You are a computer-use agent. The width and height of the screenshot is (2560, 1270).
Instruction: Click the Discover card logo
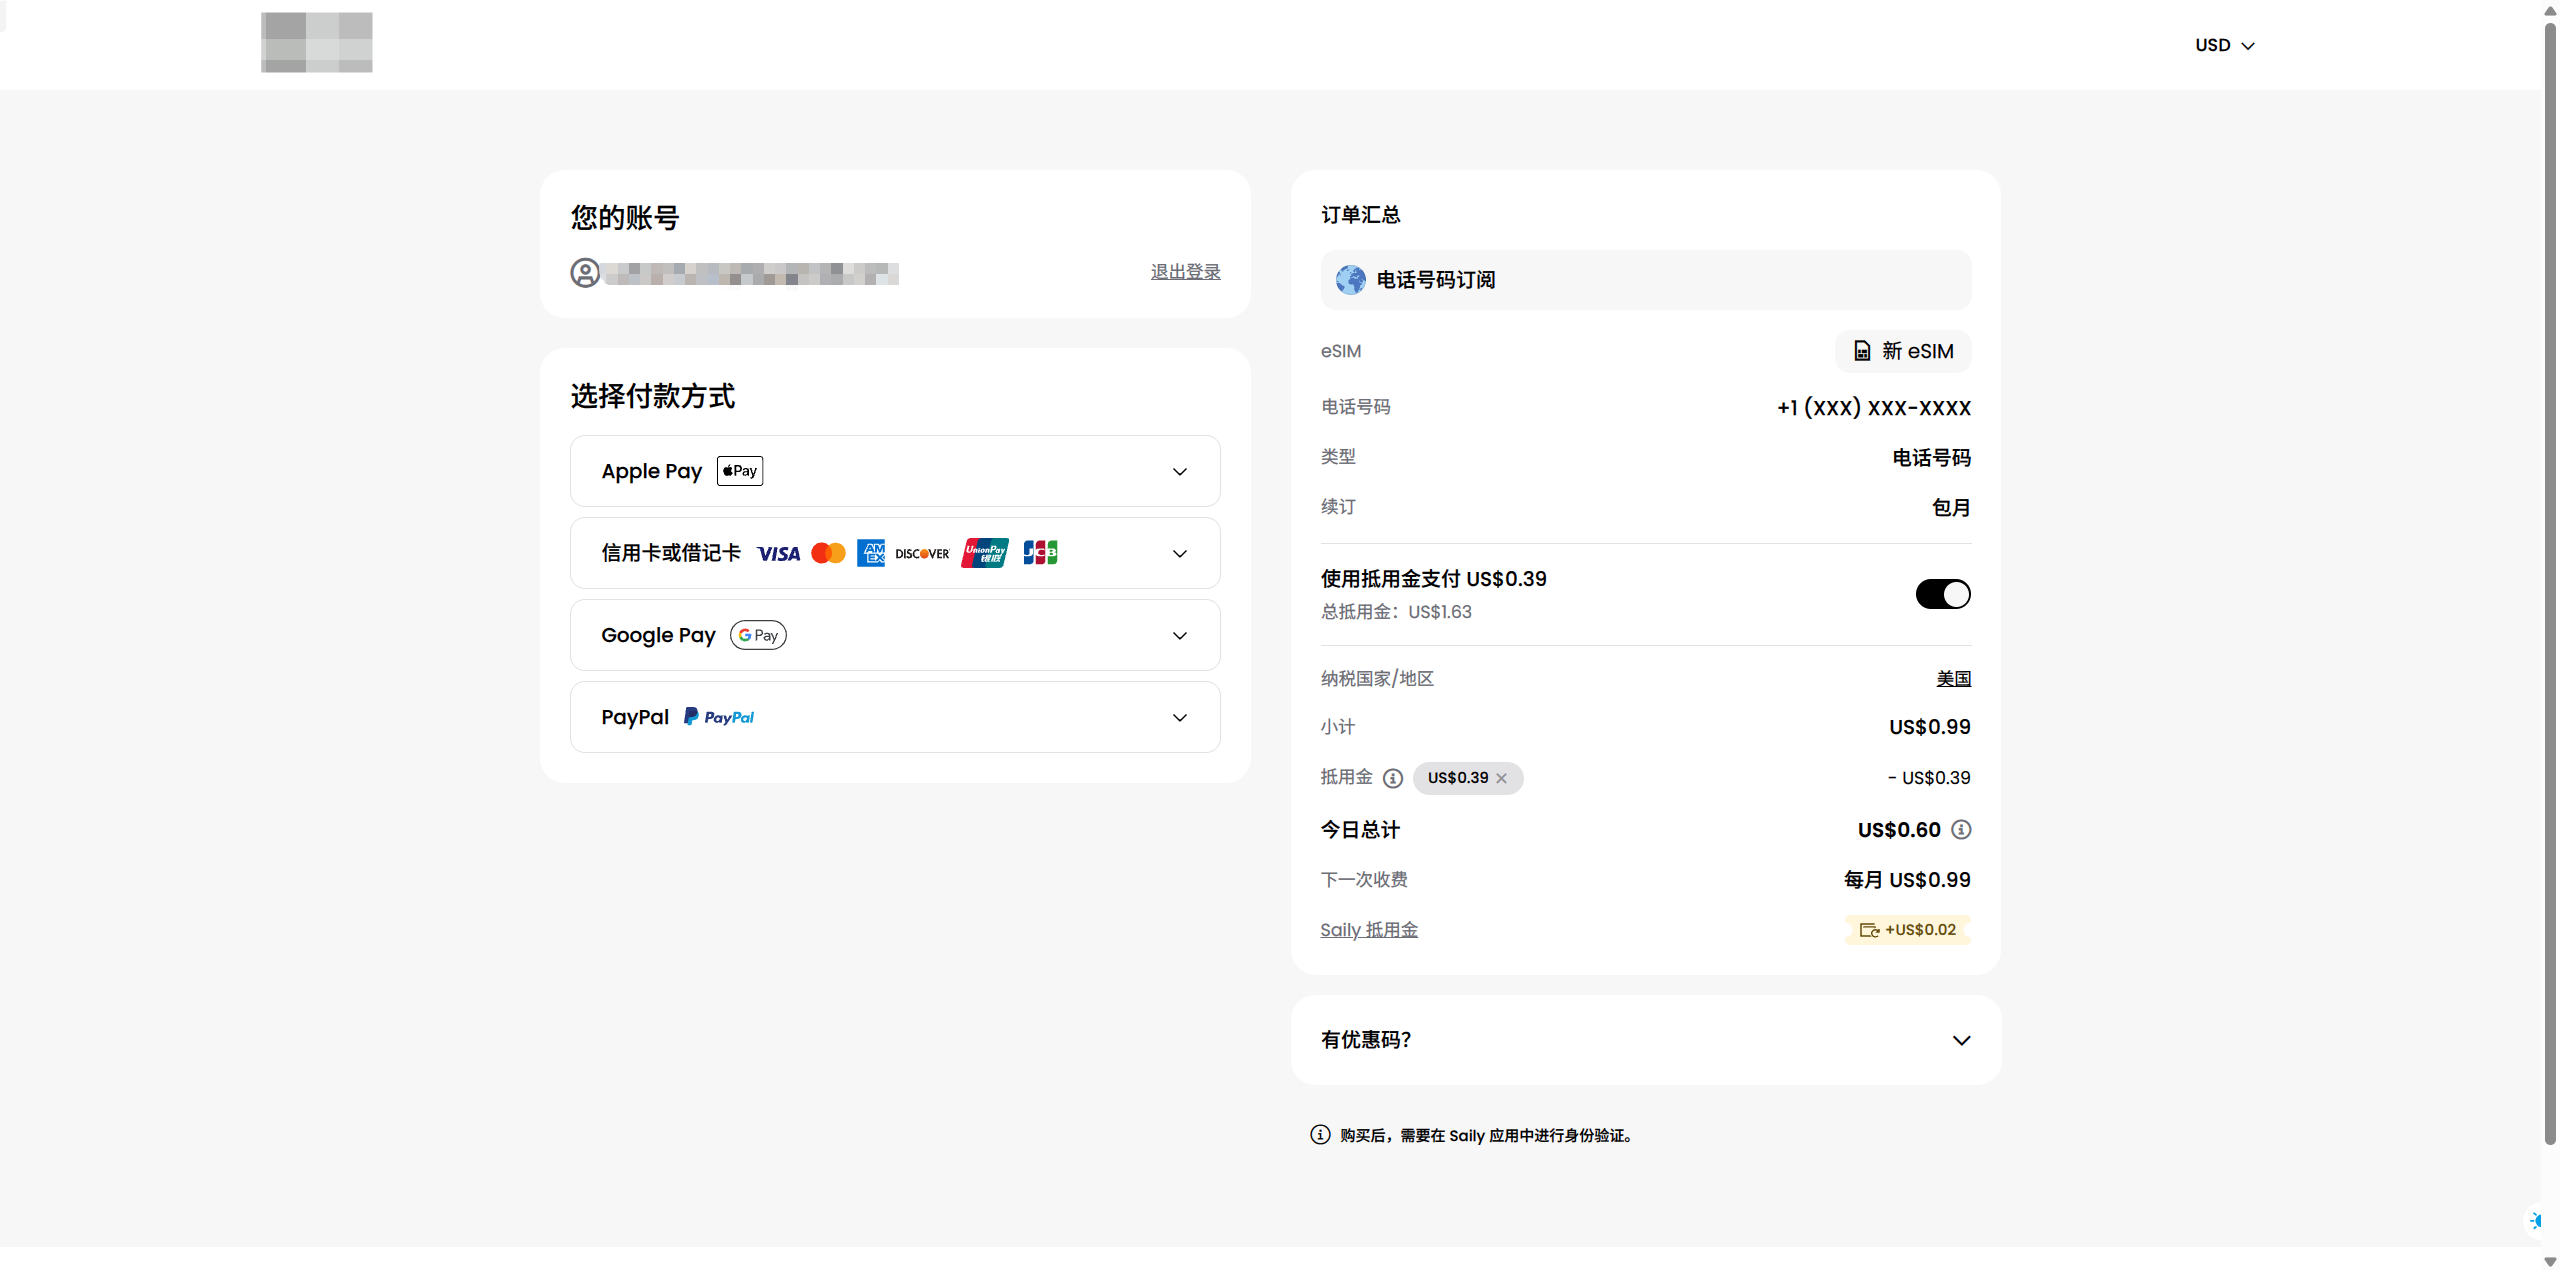pos(922,554)
